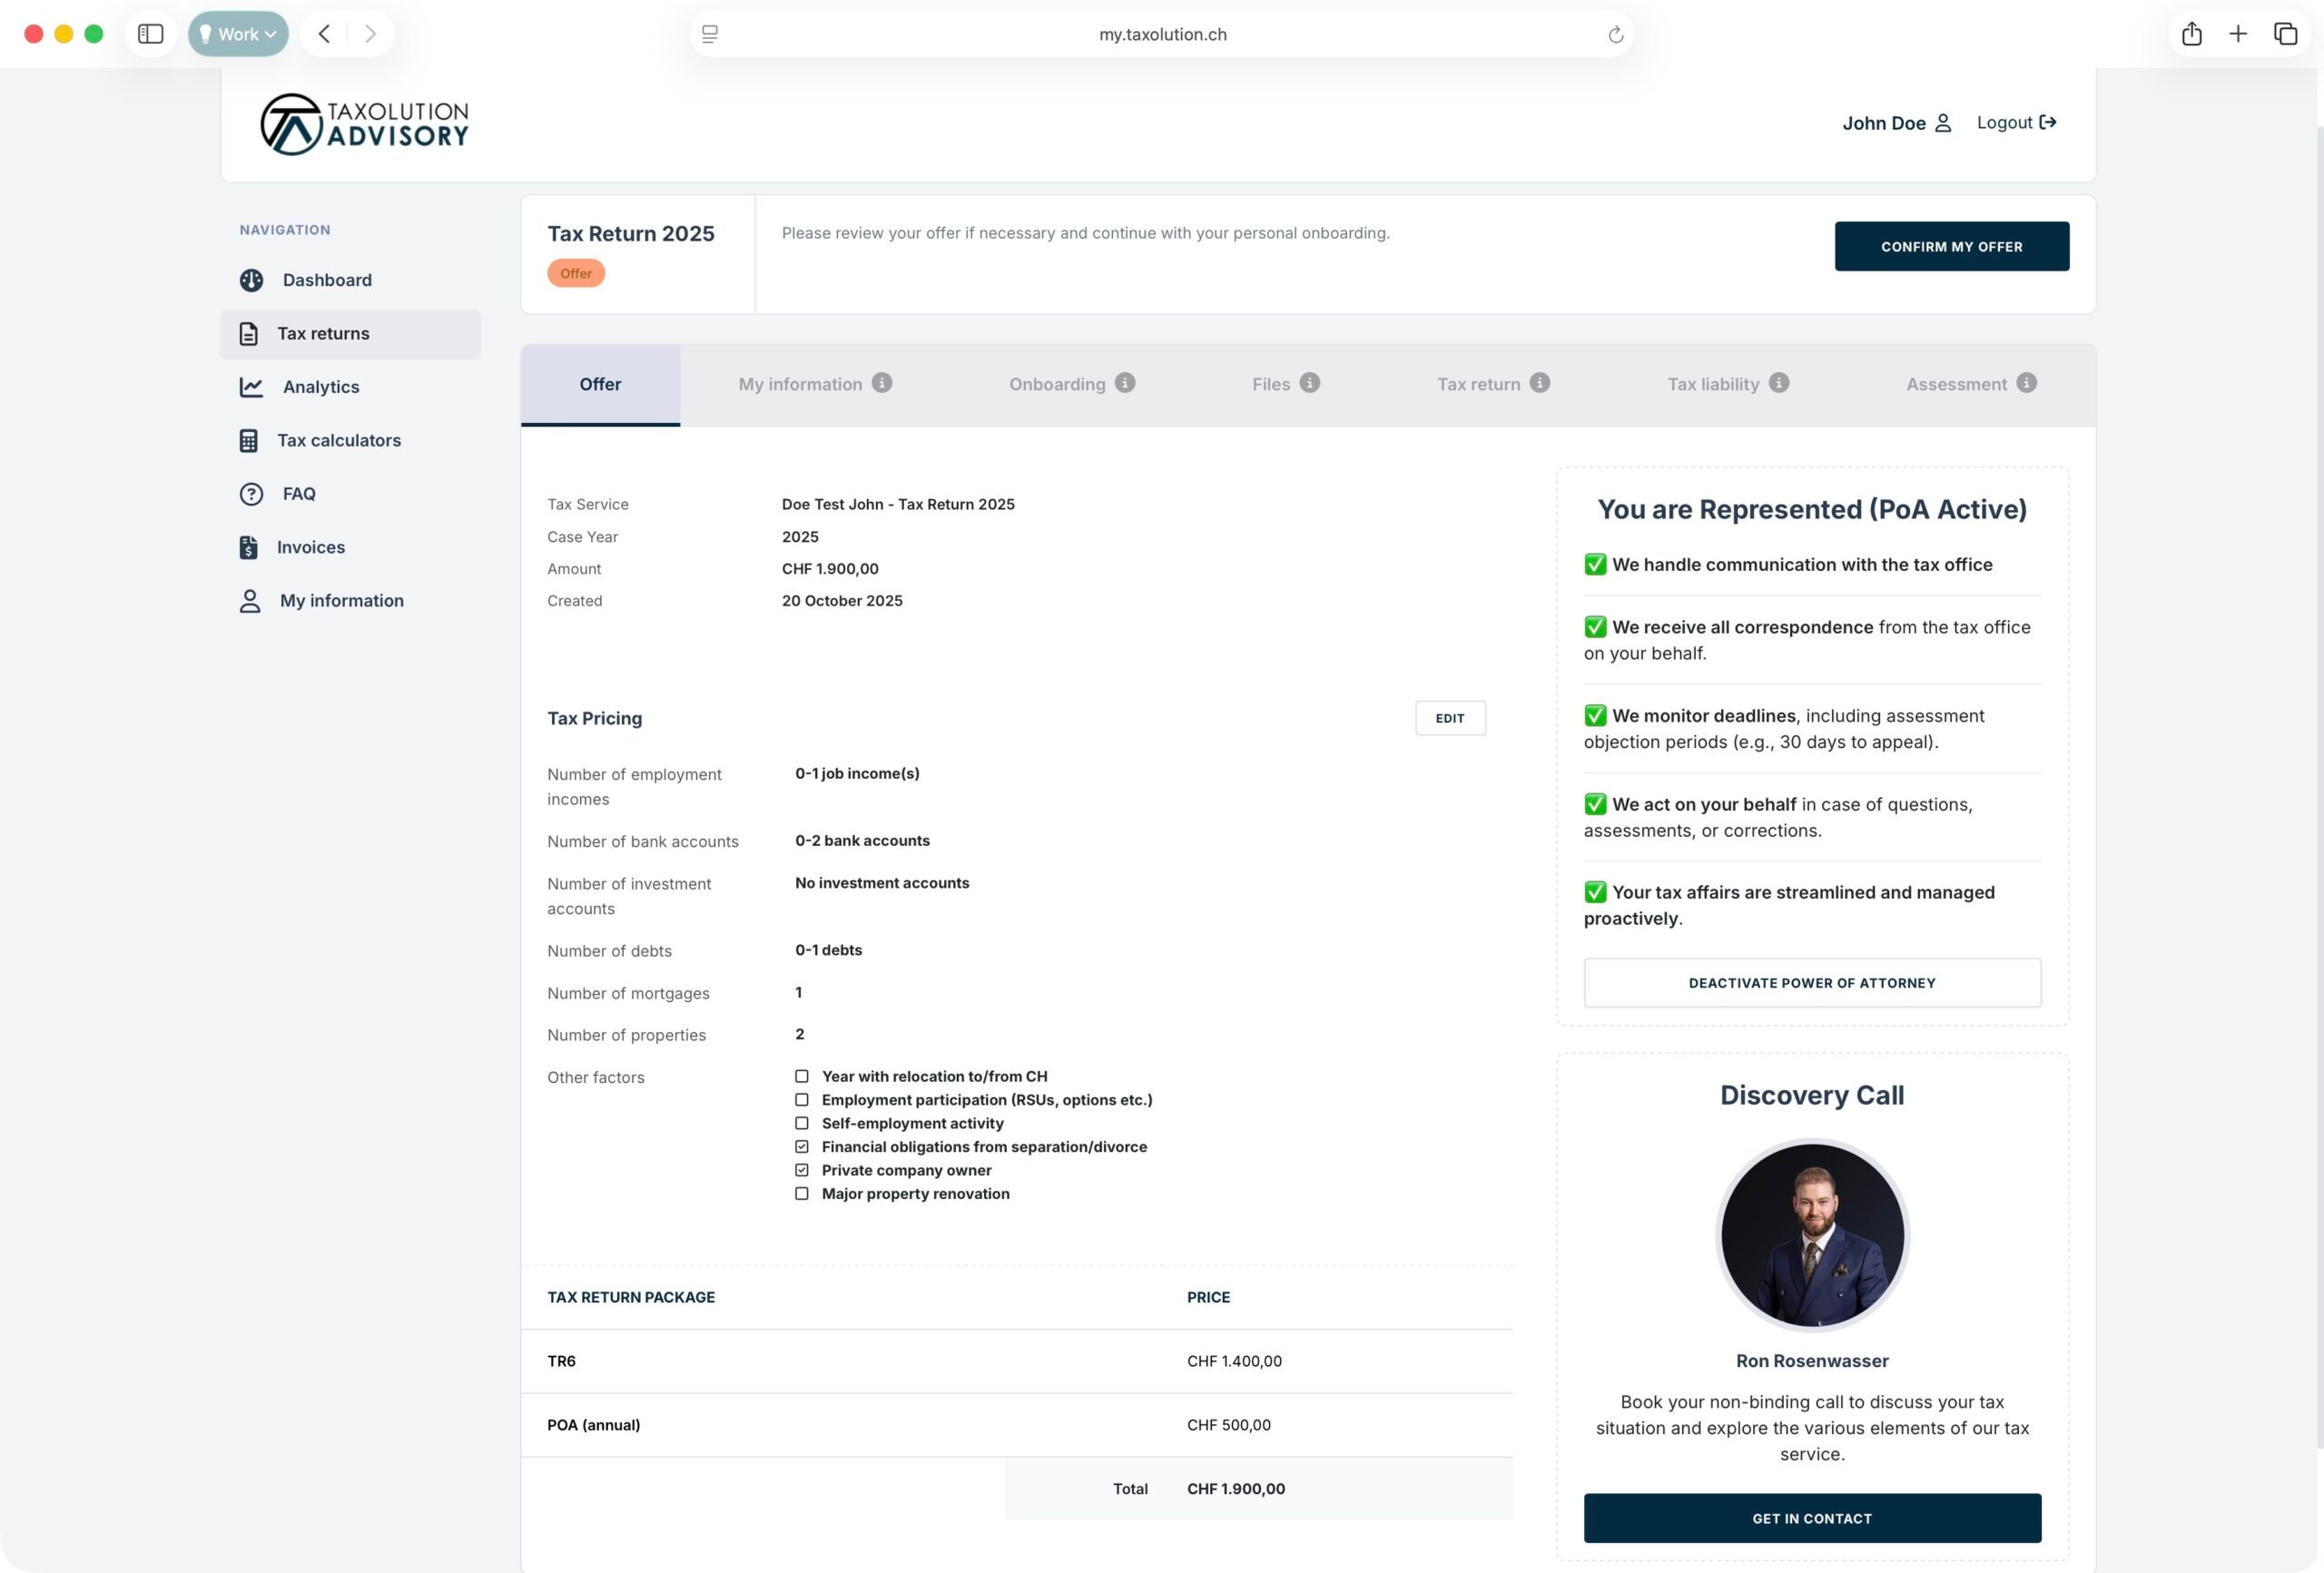
Task: Click Ron Rosenwasser profile photo
Action: point(1812,1235)
